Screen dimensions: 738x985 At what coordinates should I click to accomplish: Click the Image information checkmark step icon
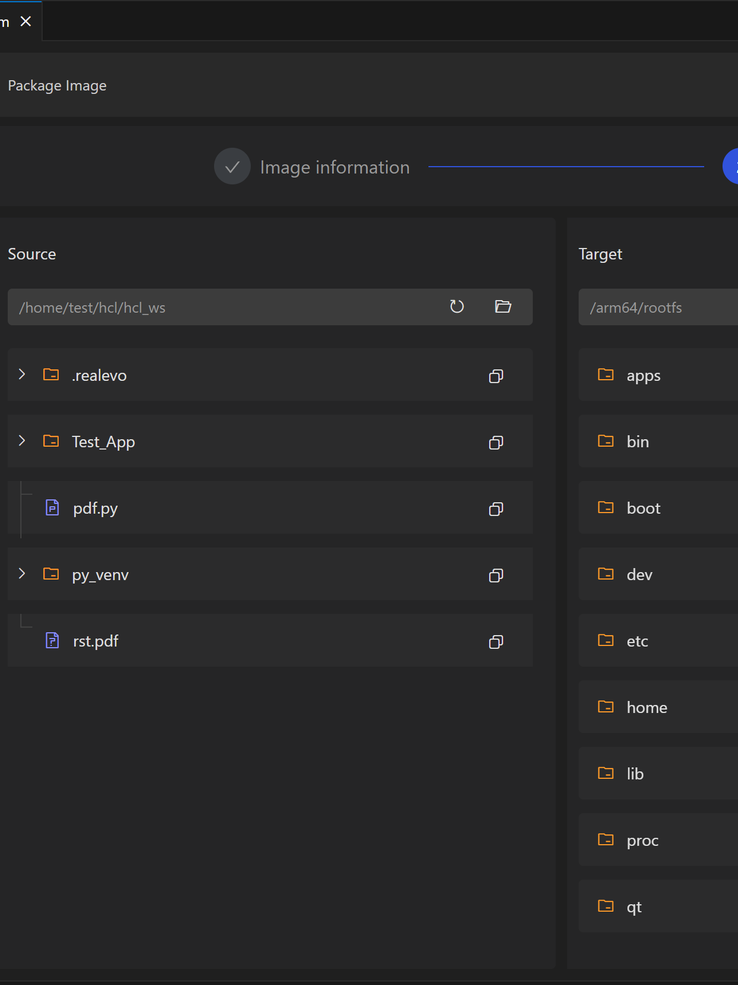(232, 166)
